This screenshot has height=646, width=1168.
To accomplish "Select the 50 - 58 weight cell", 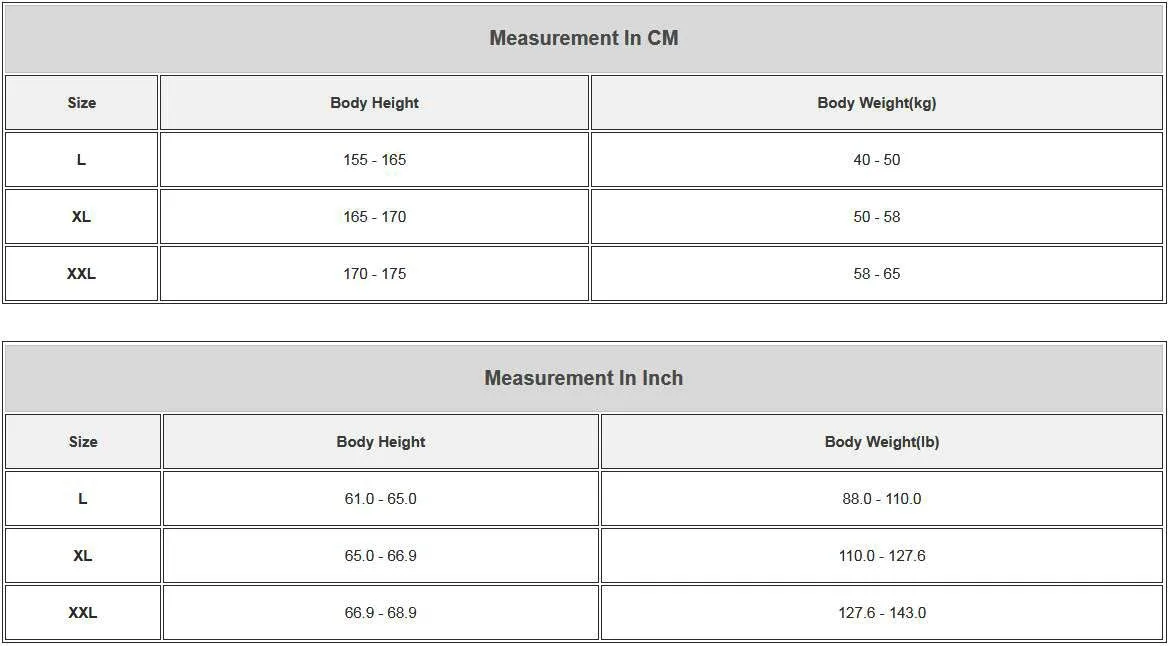I will pyautogui.click(x=877, y=216).
